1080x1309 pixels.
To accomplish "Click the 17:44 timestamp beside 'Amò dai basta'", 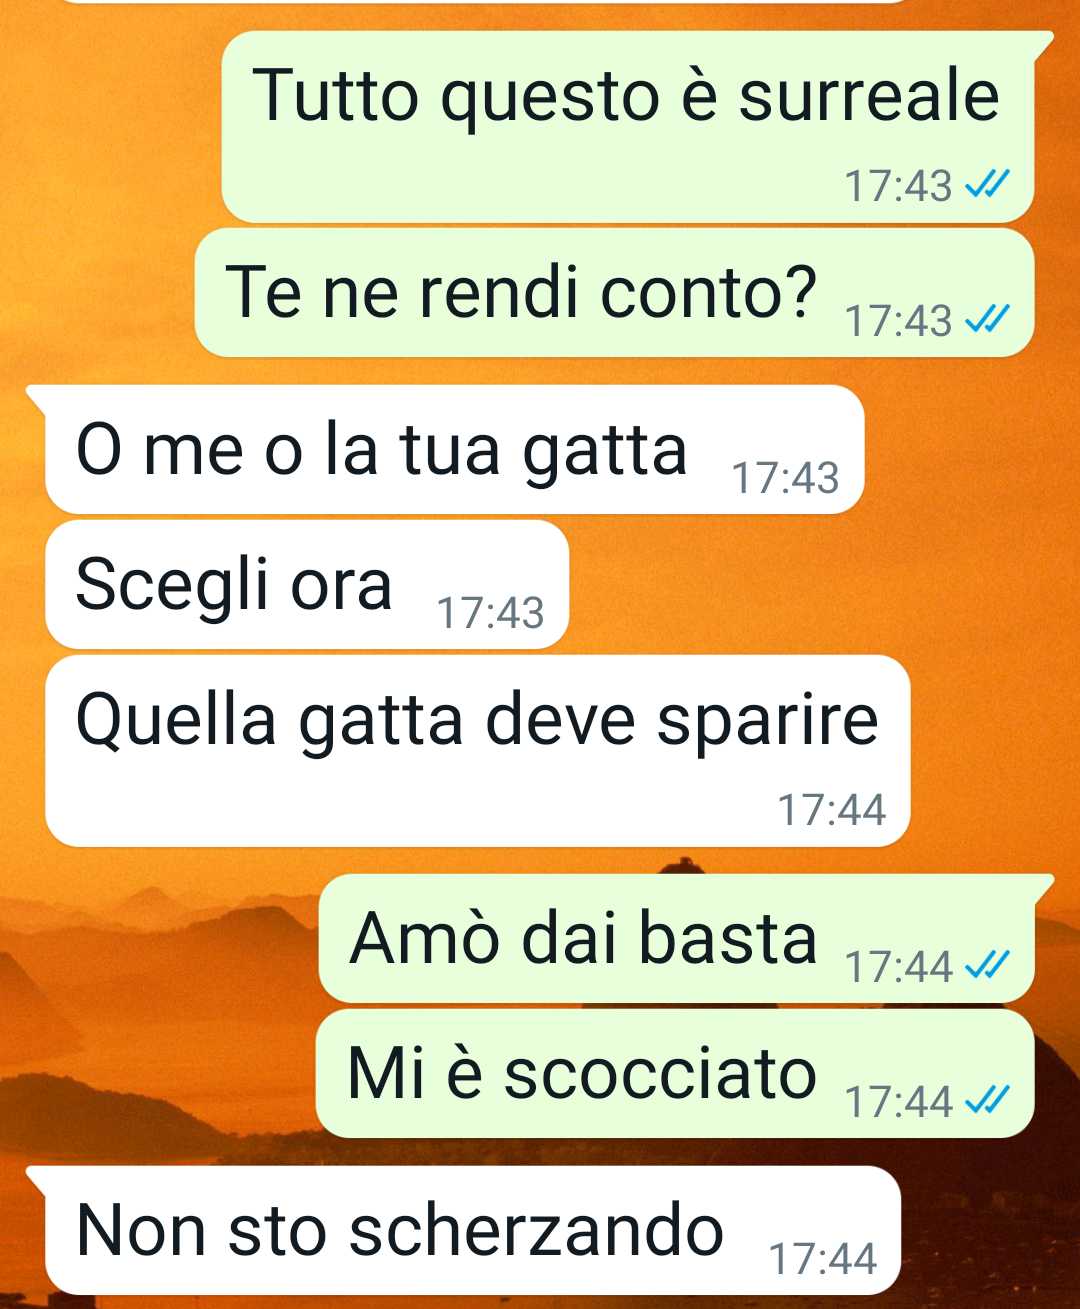I will pyautogui.click(x=899, y=967).
